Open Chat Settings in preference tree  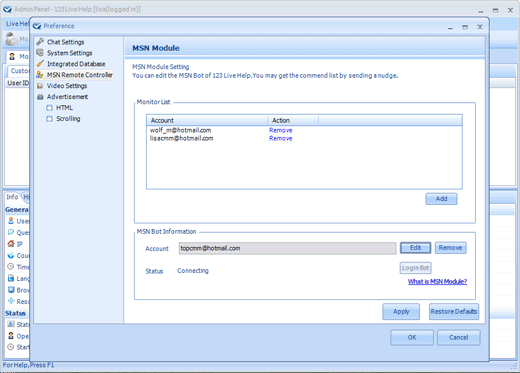(65, 42)
